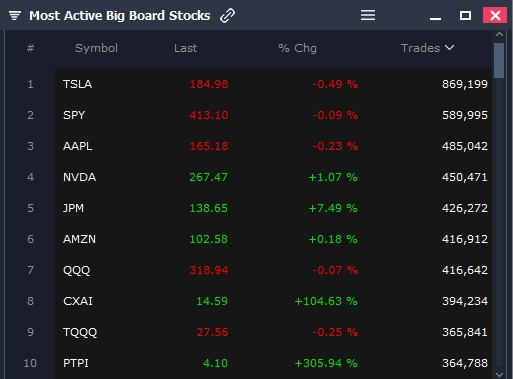Open the CXAI stock row

pyautogui.click(x=273, y=301)
